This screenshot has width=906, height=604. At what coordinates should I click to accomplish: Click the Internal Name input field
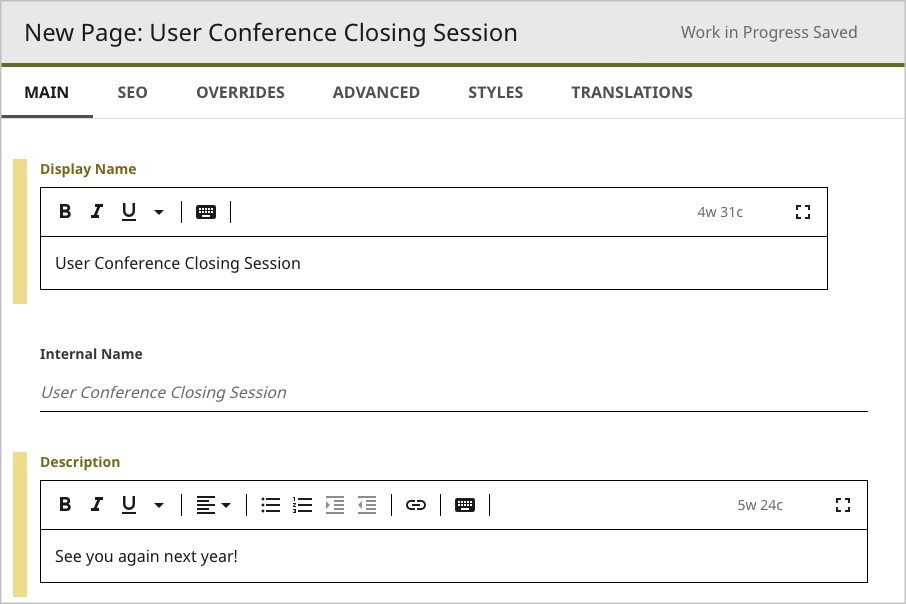tap(453, 392)
